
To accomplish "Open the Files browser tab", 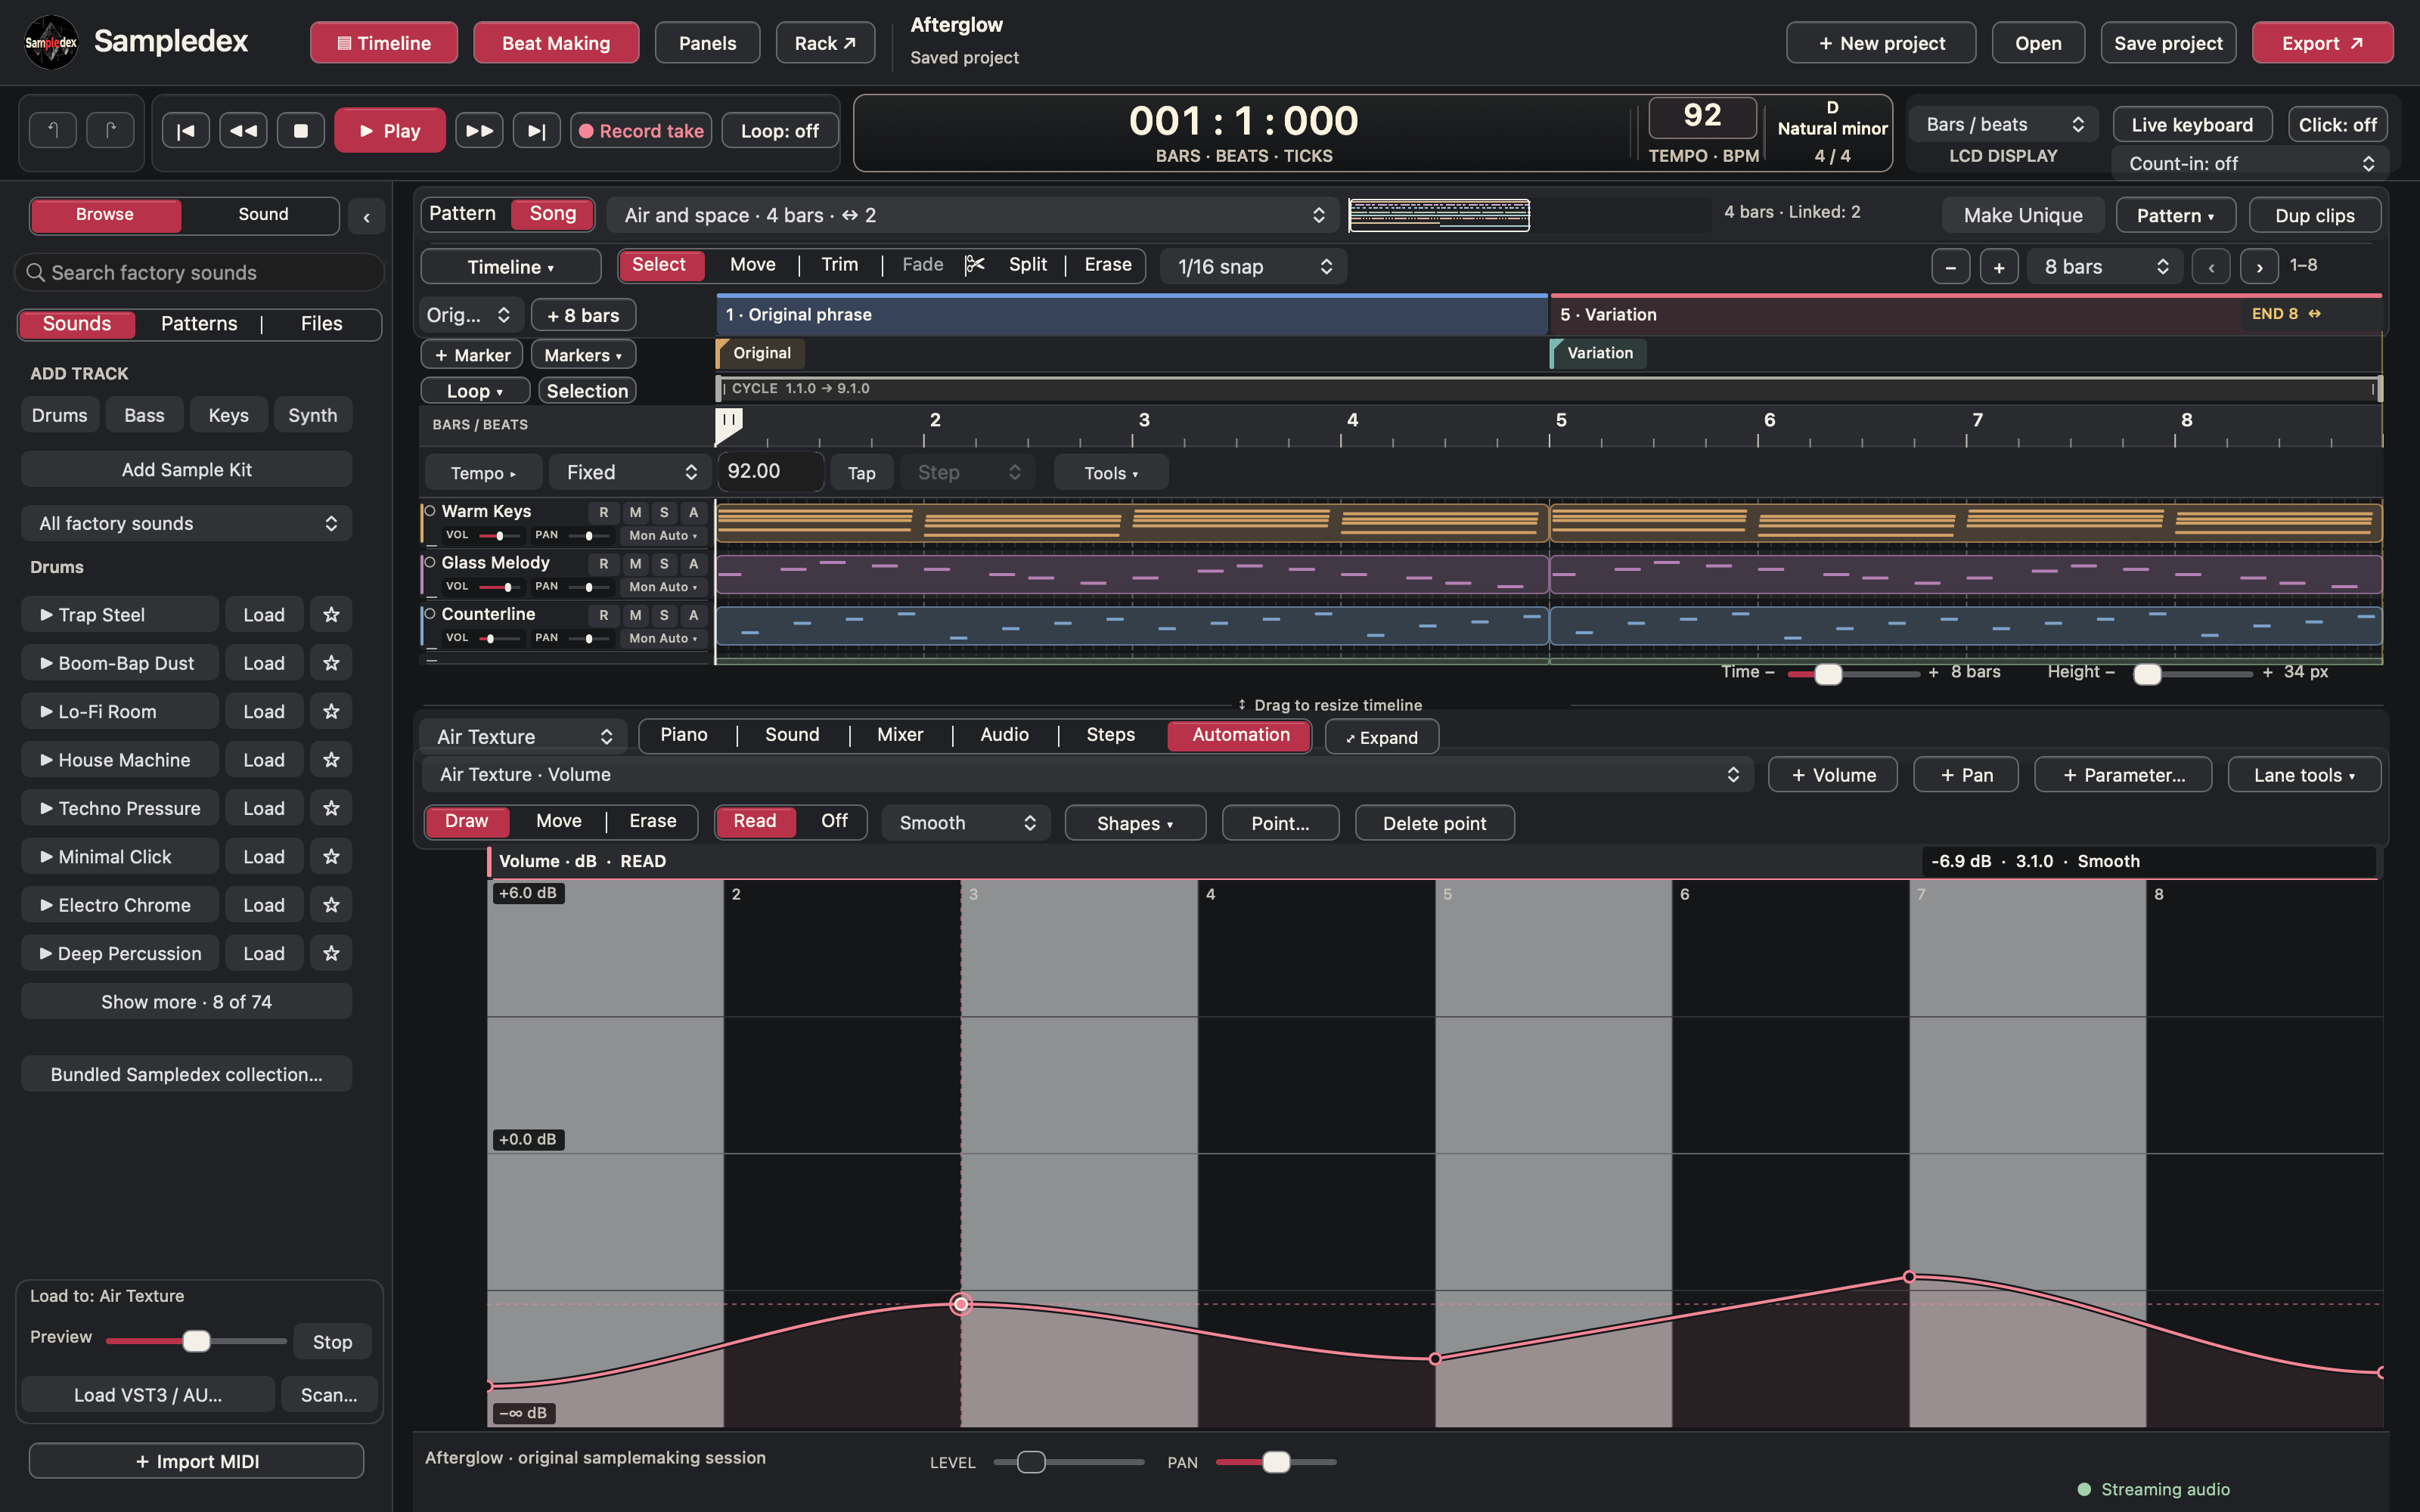I will 321,324.
